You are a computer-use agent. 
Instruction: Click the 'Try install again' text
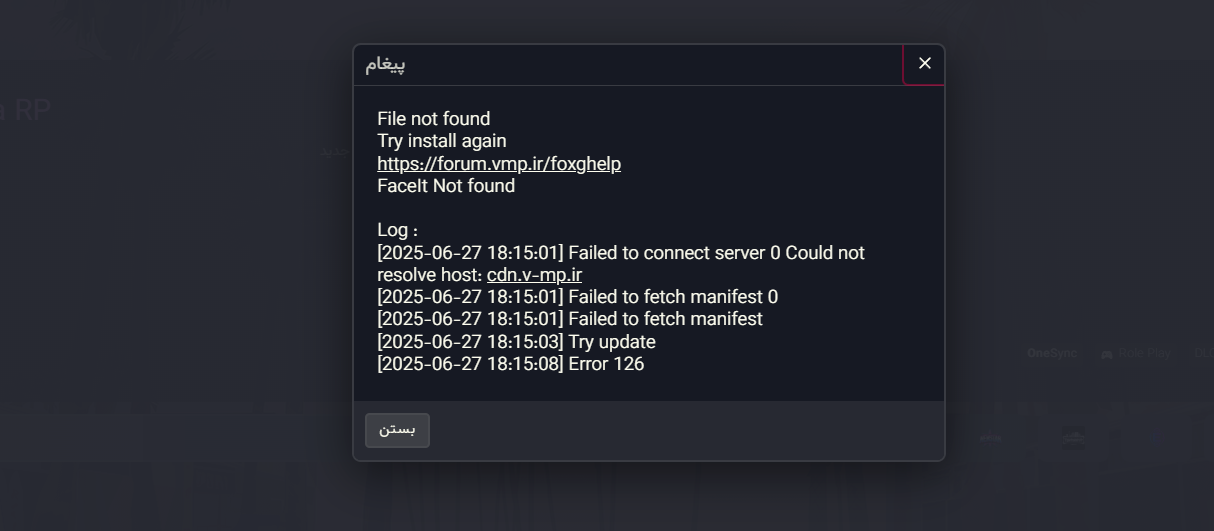tap(441, 141)
